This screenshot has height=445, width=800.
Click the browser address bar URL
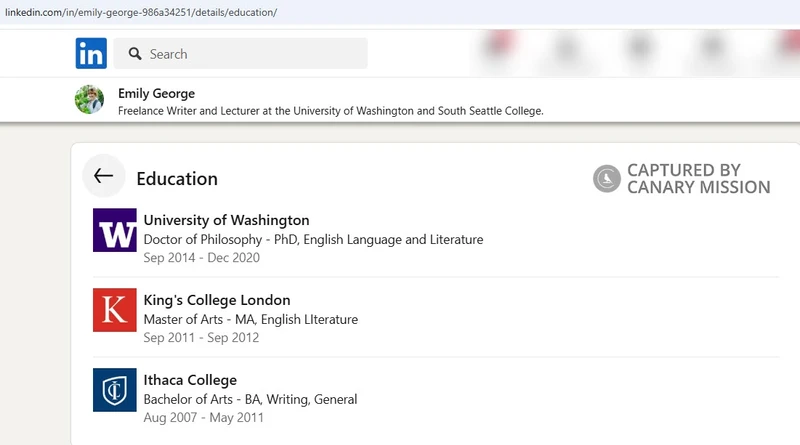[141, 12]
